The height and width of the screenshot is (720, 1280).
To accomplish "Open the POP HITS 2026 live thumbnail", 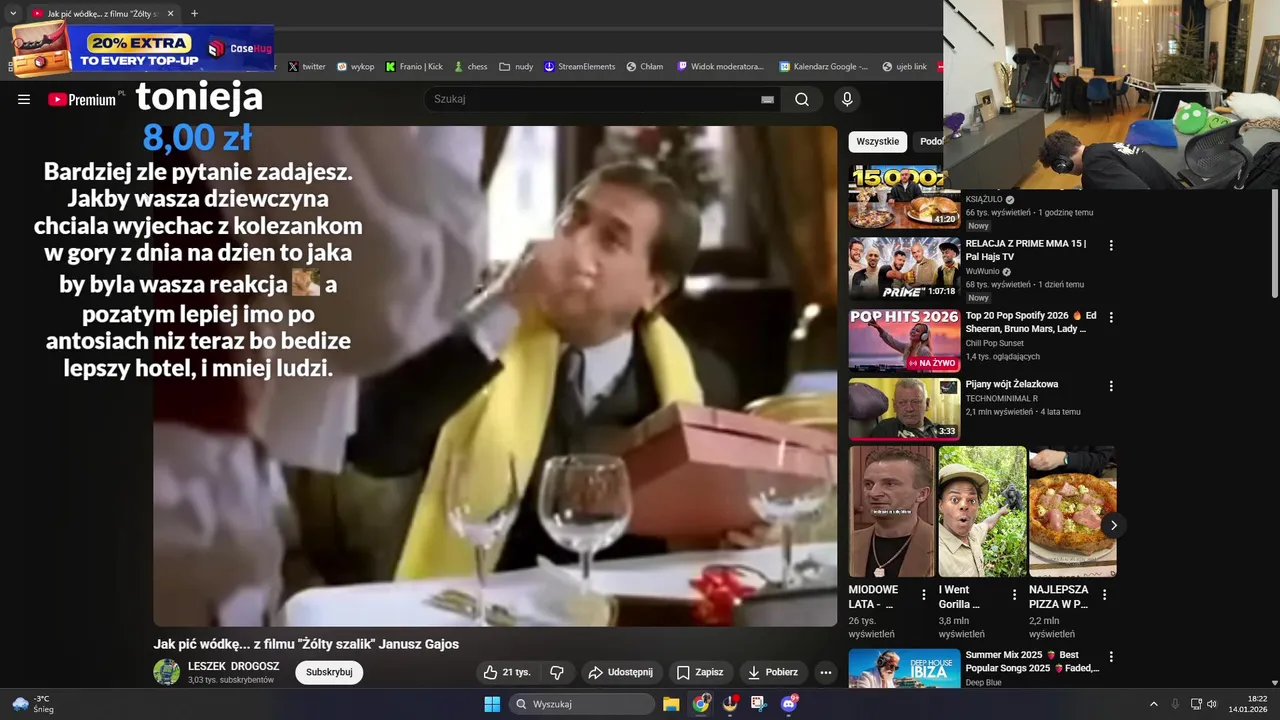I will point(904,340).
